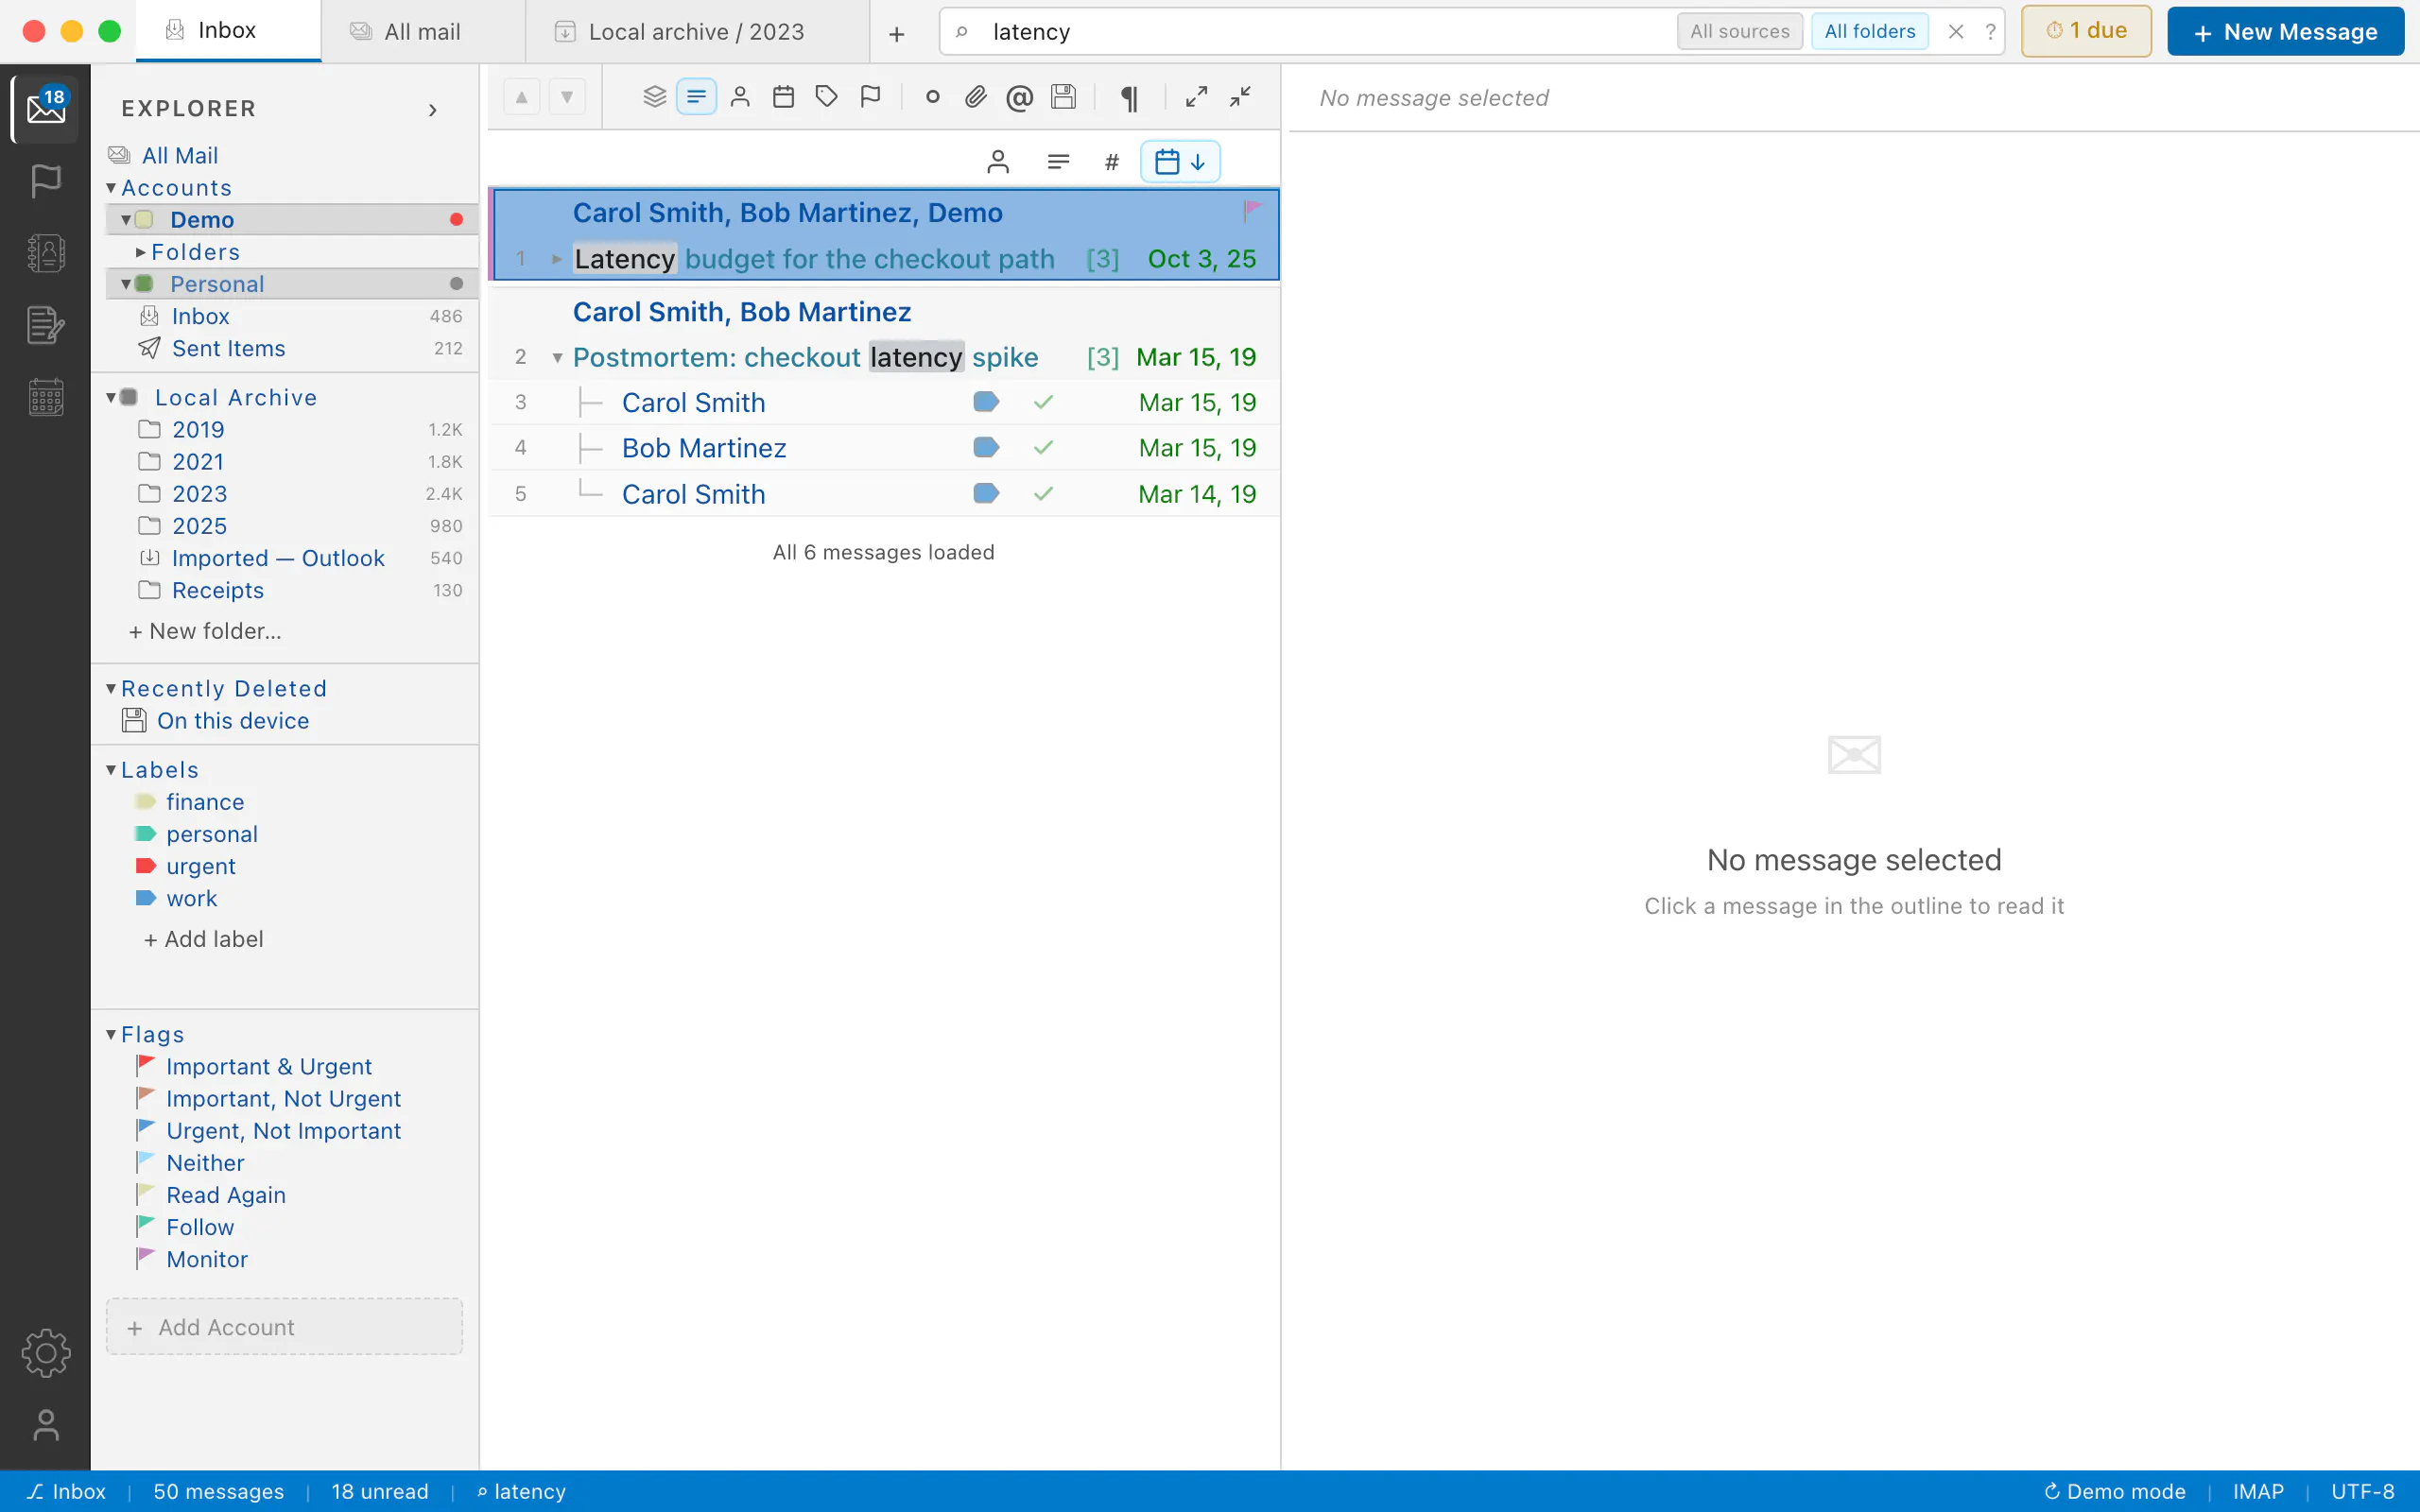Screen dimensions: 2420x1512
Task: Switch to Local archive / 2023 tab
Action: (697, 31)
